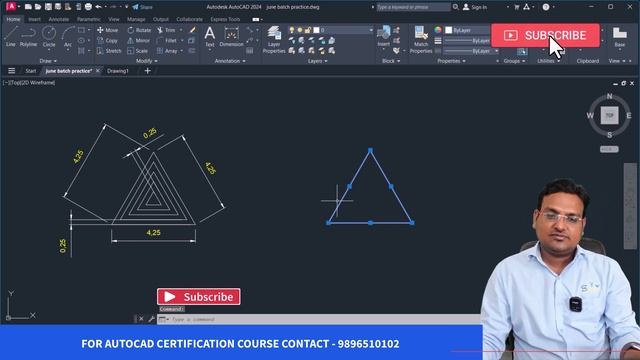The height and width of the screenshot is (360, 640).
Task: Open the Home ribbon tab
Action: click(x=13, y=19)
